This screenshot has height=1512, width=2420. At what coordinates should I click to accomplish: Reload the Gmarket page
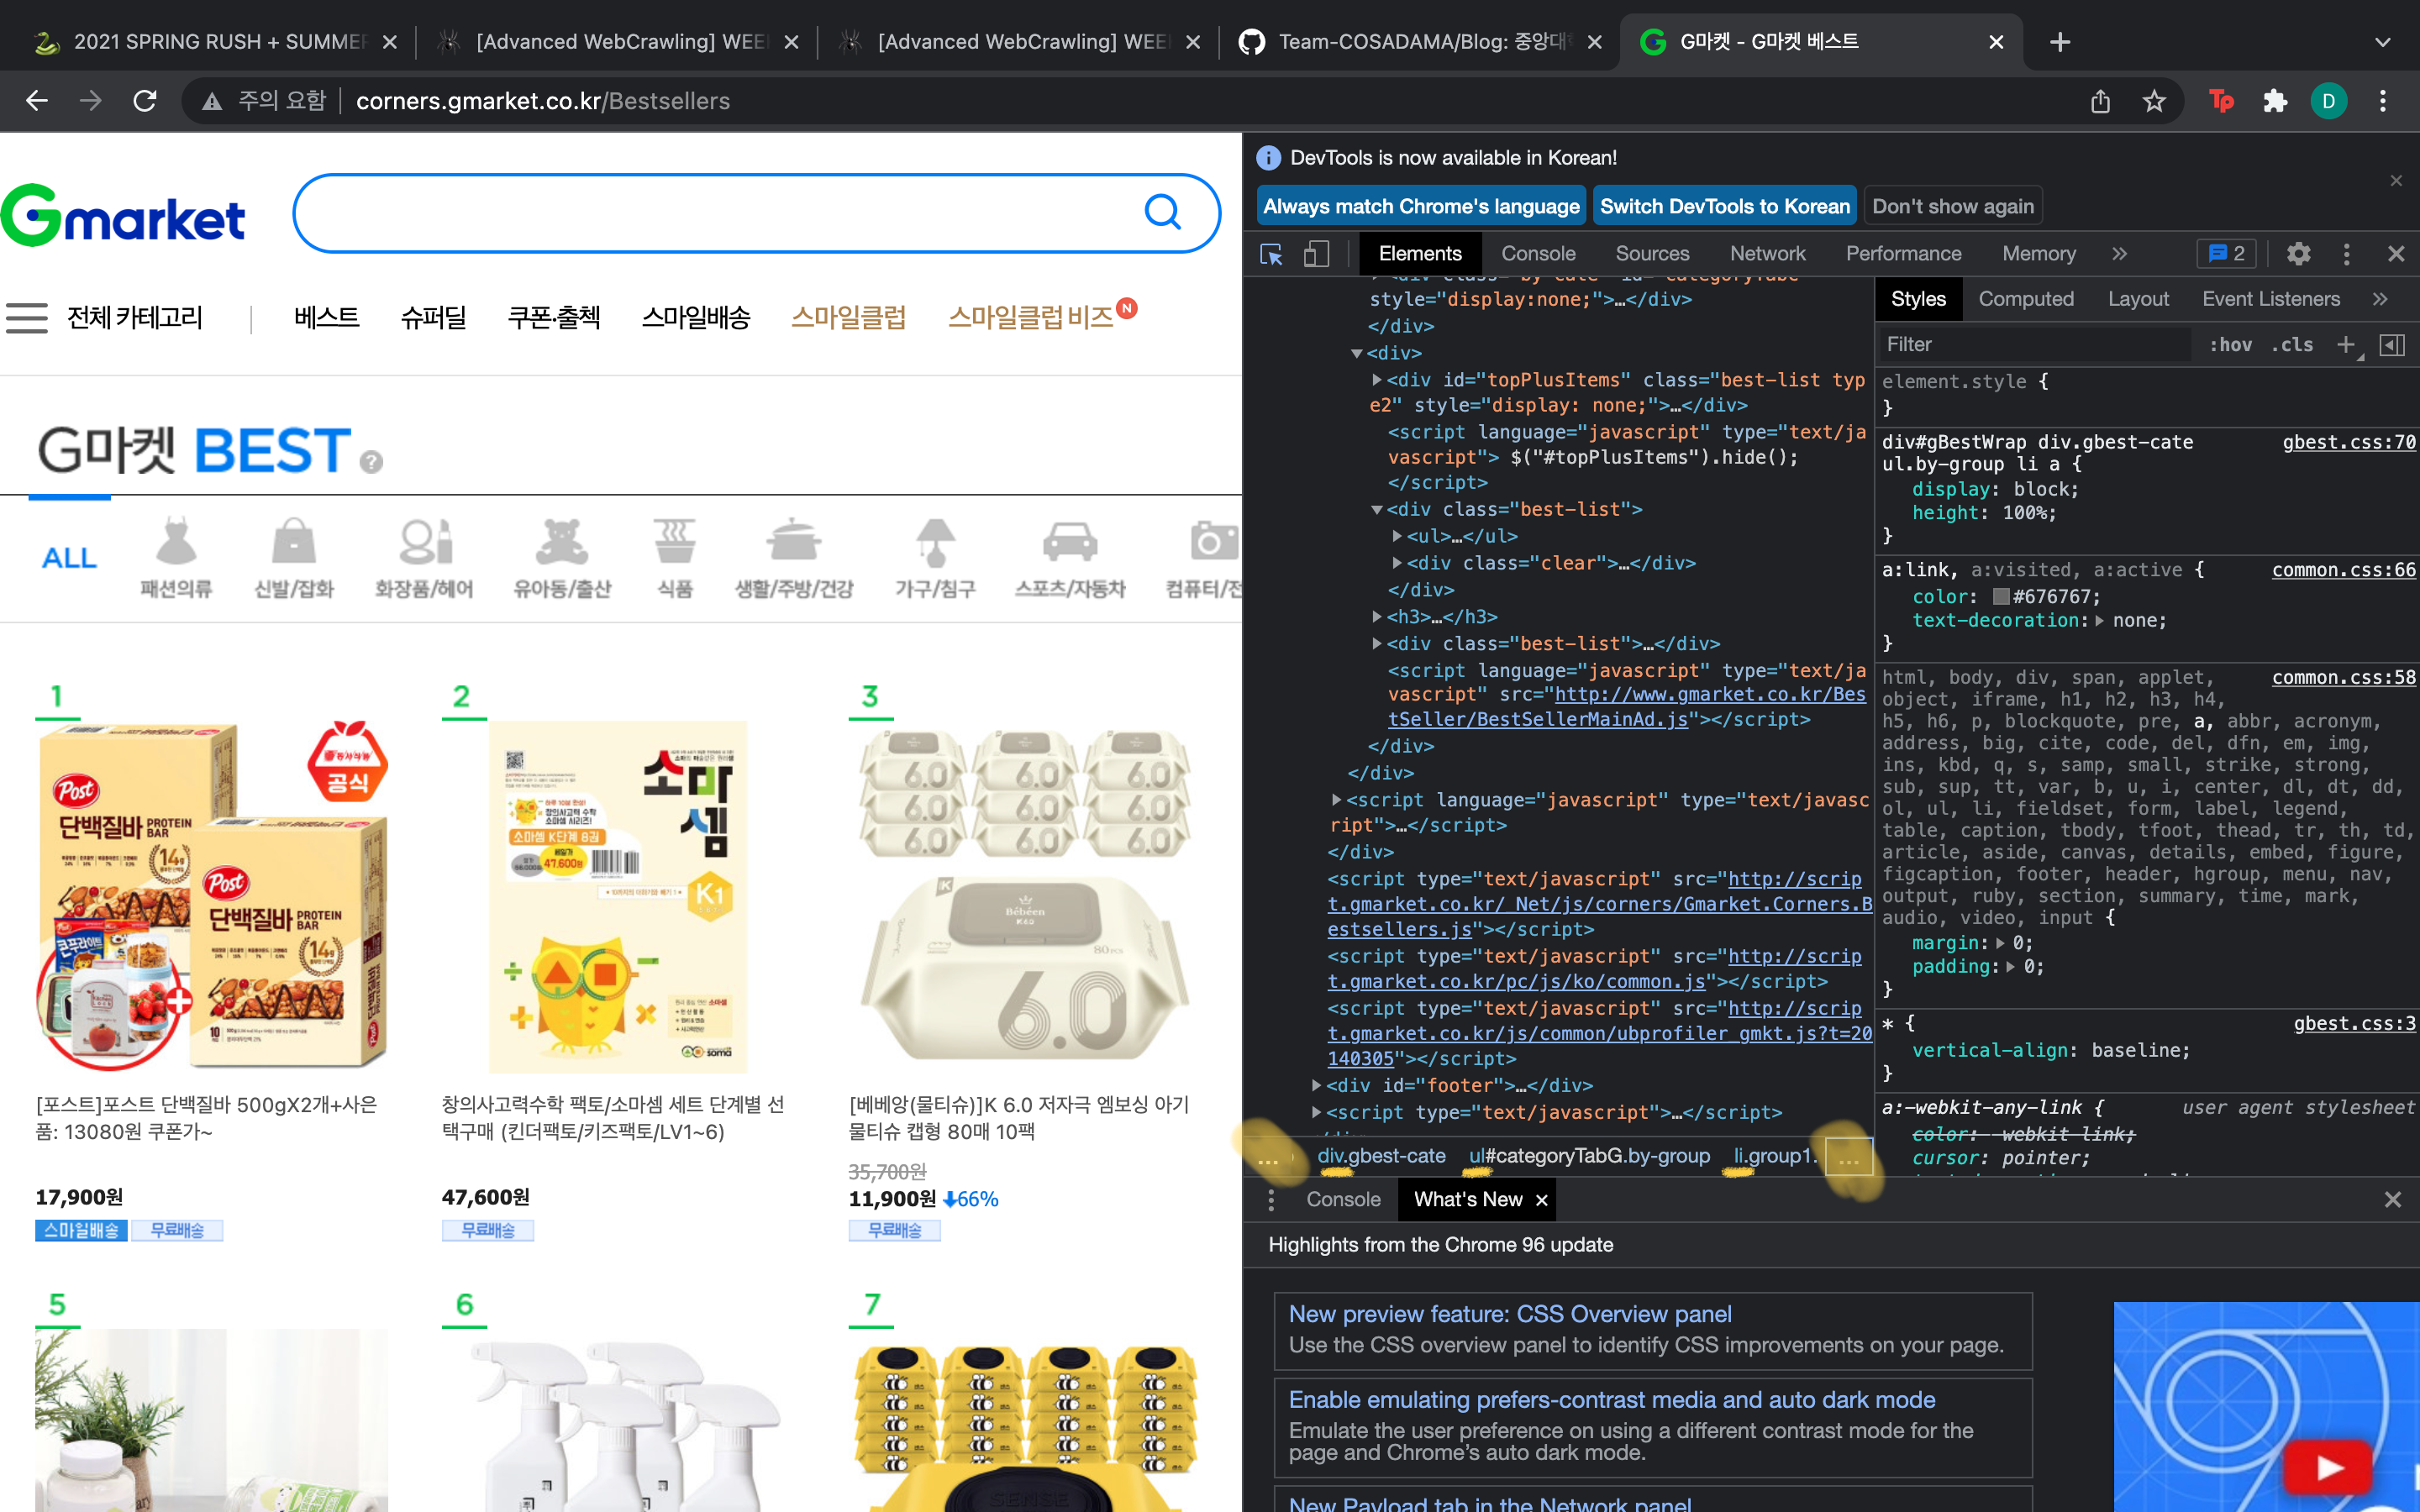click(x=145, y=101)
